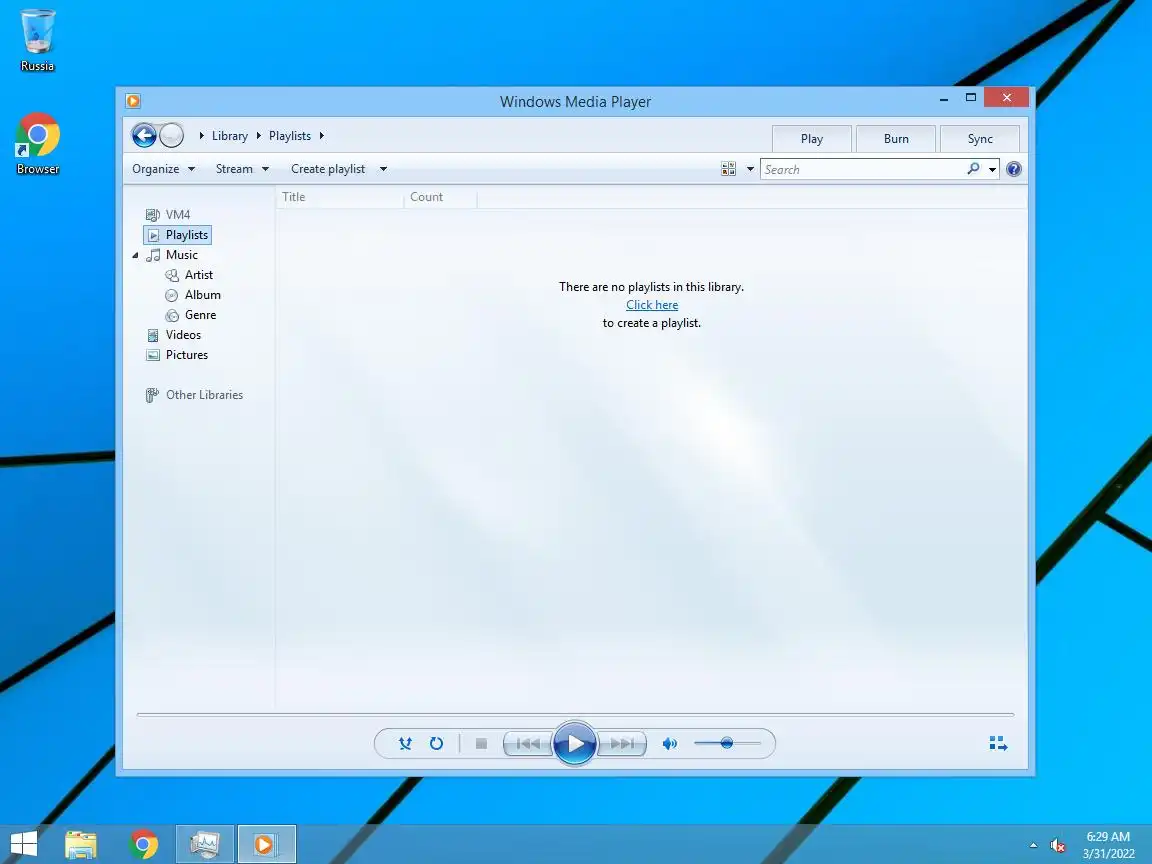
Task: Open the Genre category
Action: 191,314
